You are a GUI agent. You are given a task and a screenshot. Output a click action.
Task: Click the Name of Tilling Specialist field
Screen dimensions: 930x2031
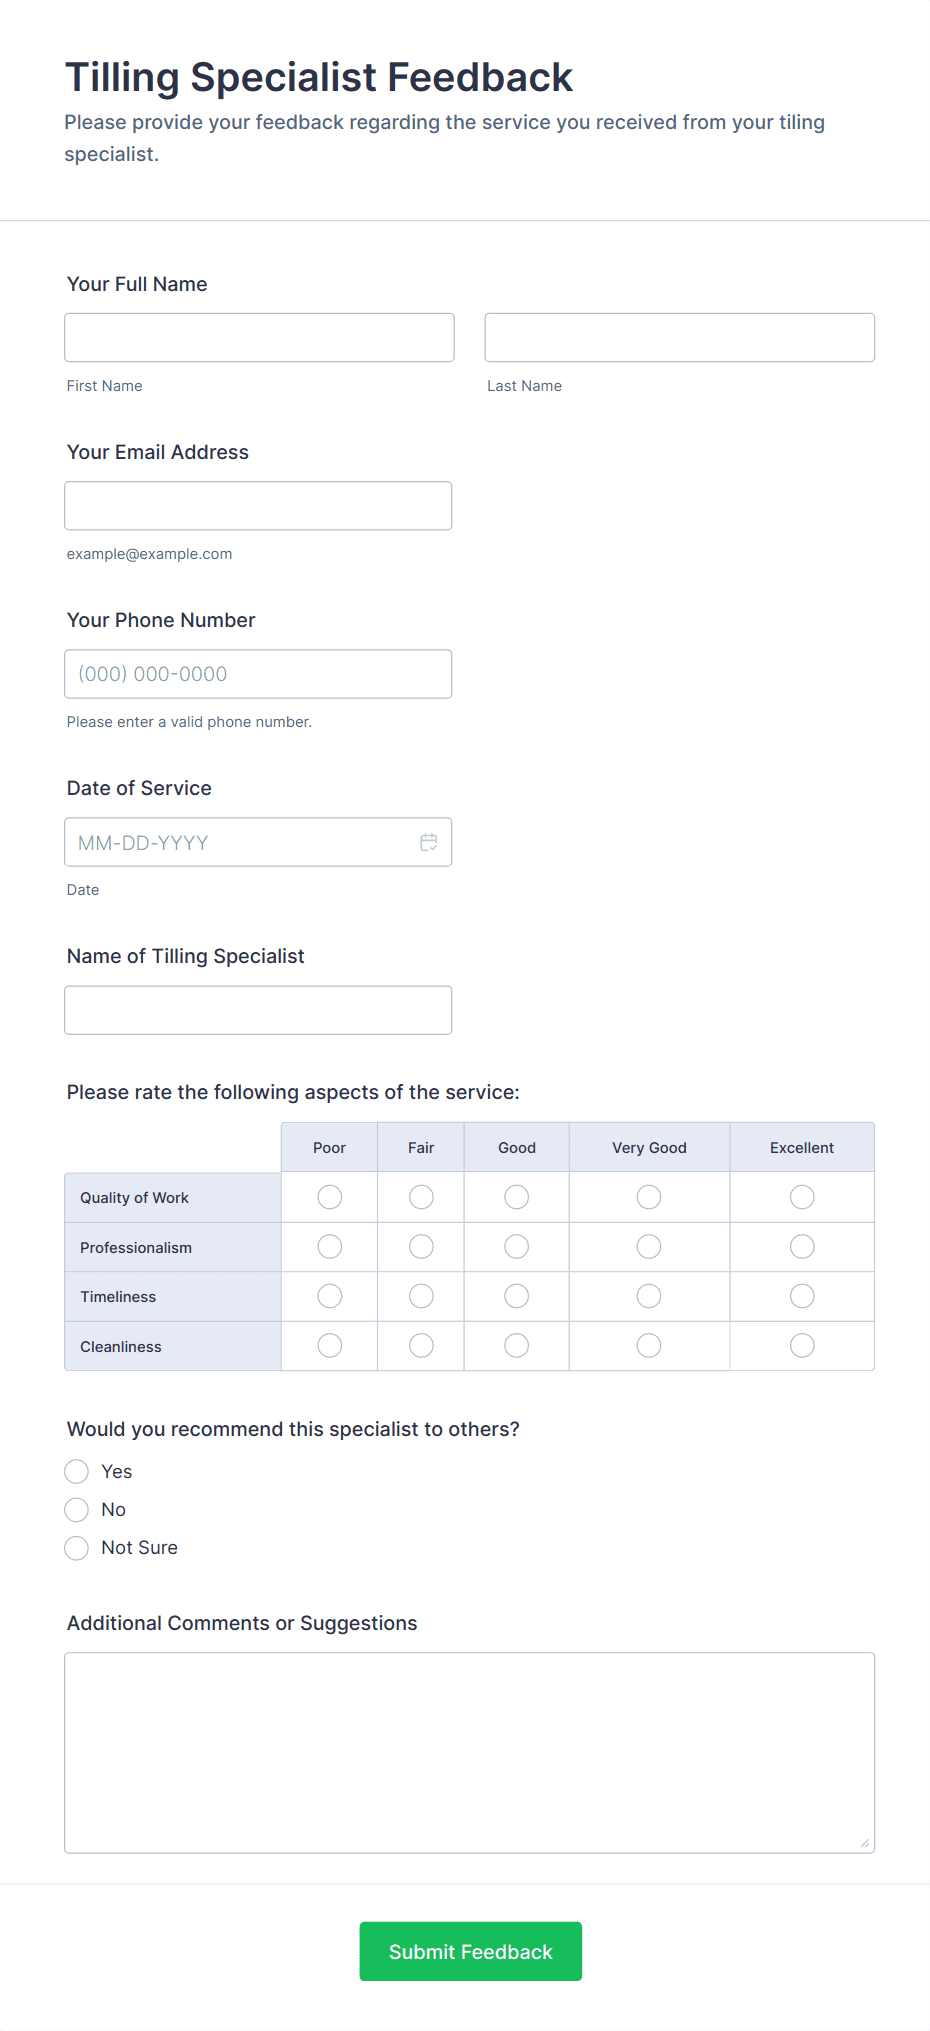tap(258, 1010)
